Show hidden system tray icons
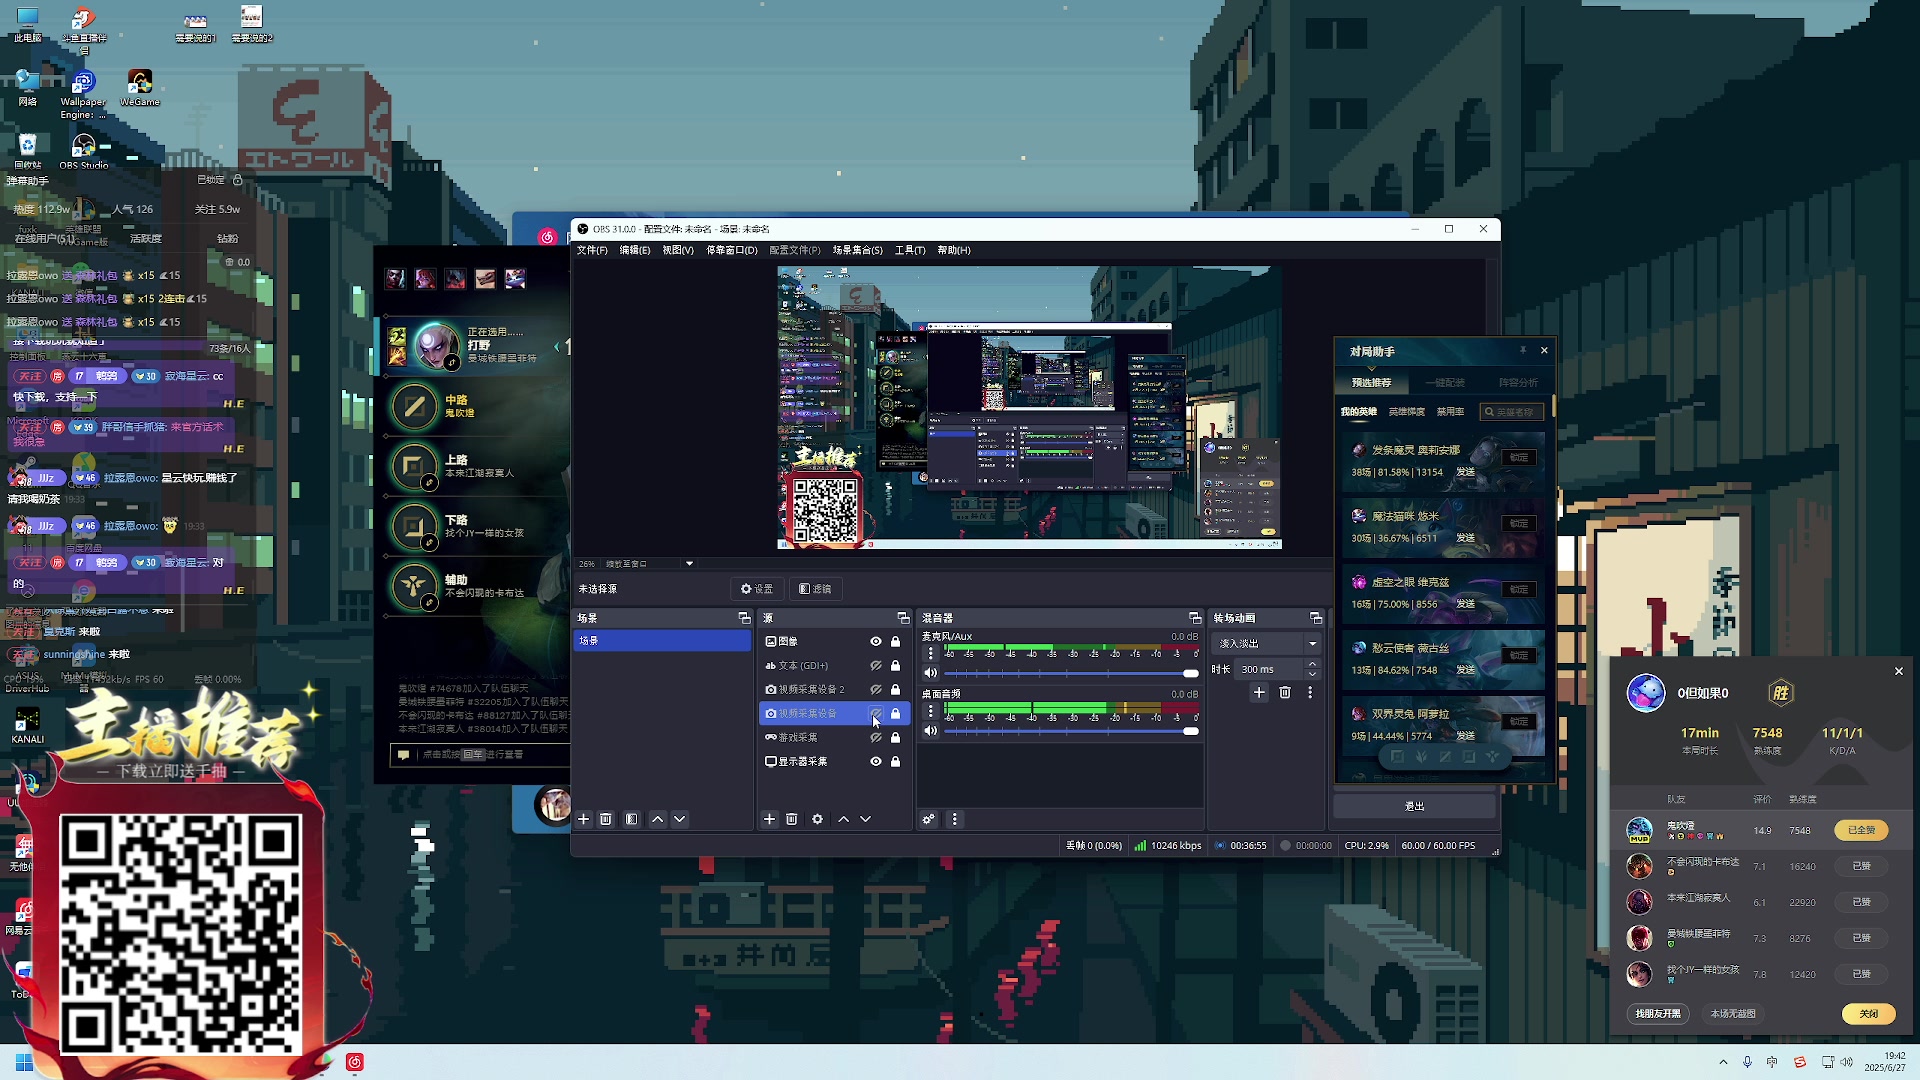1920x1080 pixels. (x=1723, y=1062)
